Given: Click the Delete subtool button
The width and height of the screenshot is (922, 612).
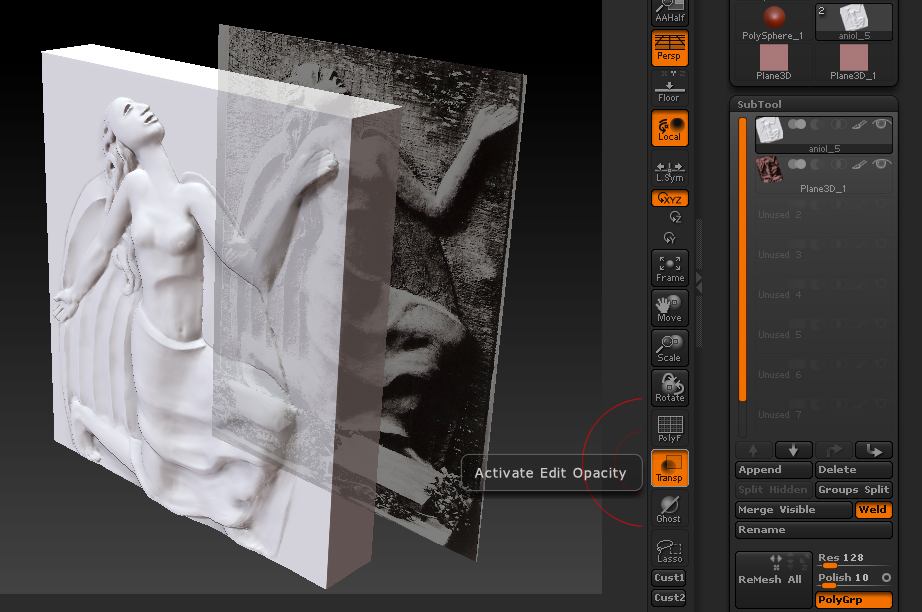Looking at the screenshot, I should [x=853, y=470].
